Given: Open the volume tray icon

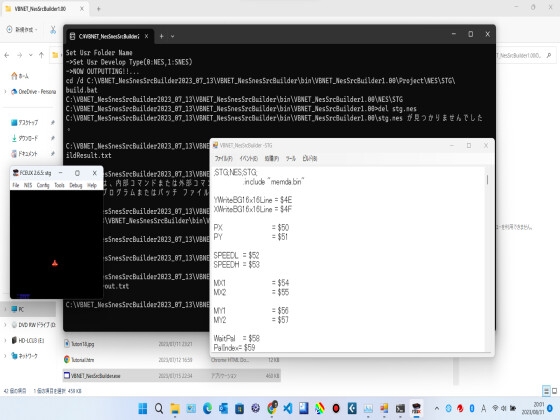Looking at the screenshot, I should tap(504, 408).
